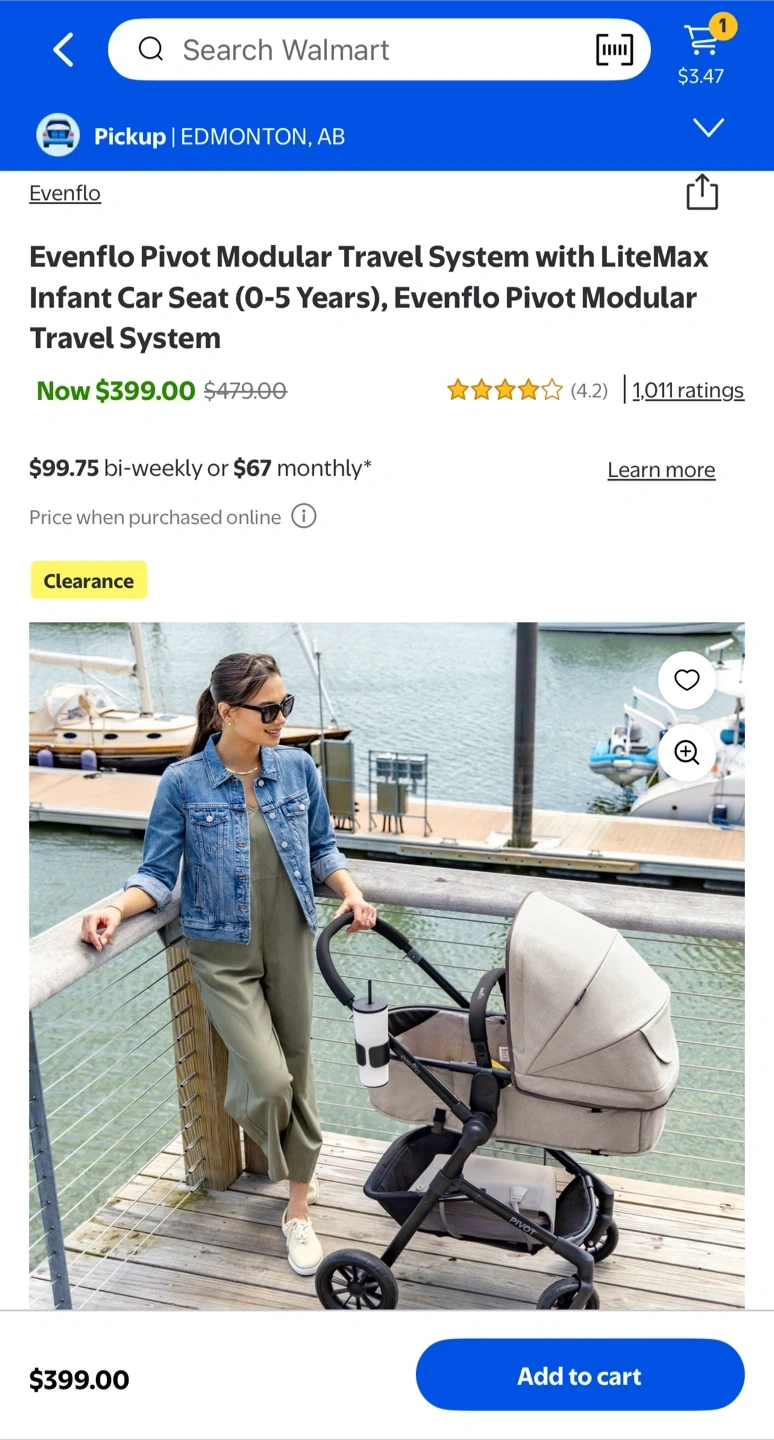The image size is (774, 1440).
Task: Toggle the heart favorite button
Action: [687, 681]
